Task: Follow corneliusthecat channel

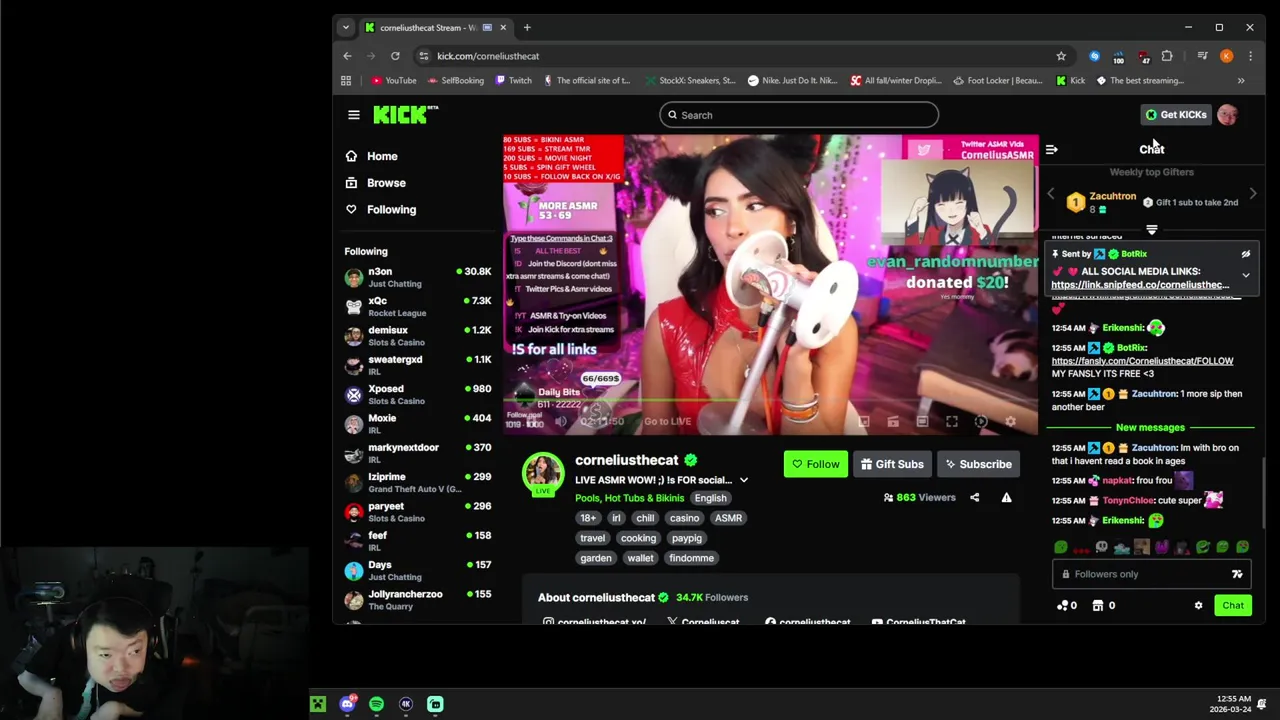Action: click(x=815, y=464)
